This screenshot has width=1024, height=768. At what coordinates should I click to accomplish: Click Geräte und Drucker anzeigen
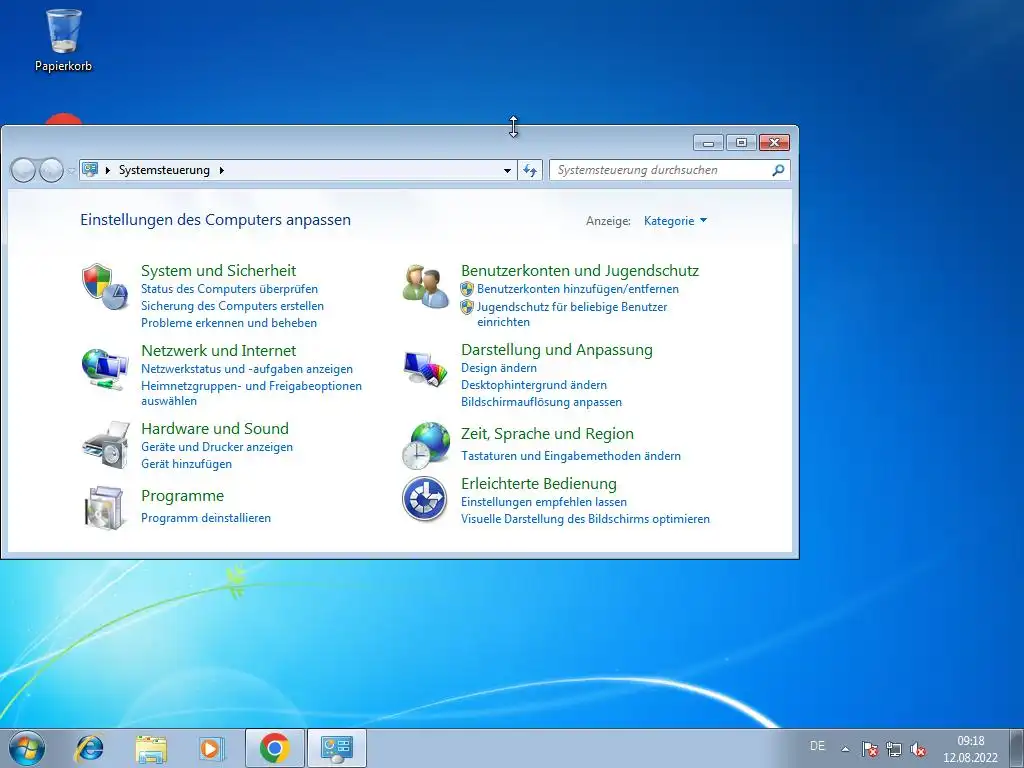point(217,447)
